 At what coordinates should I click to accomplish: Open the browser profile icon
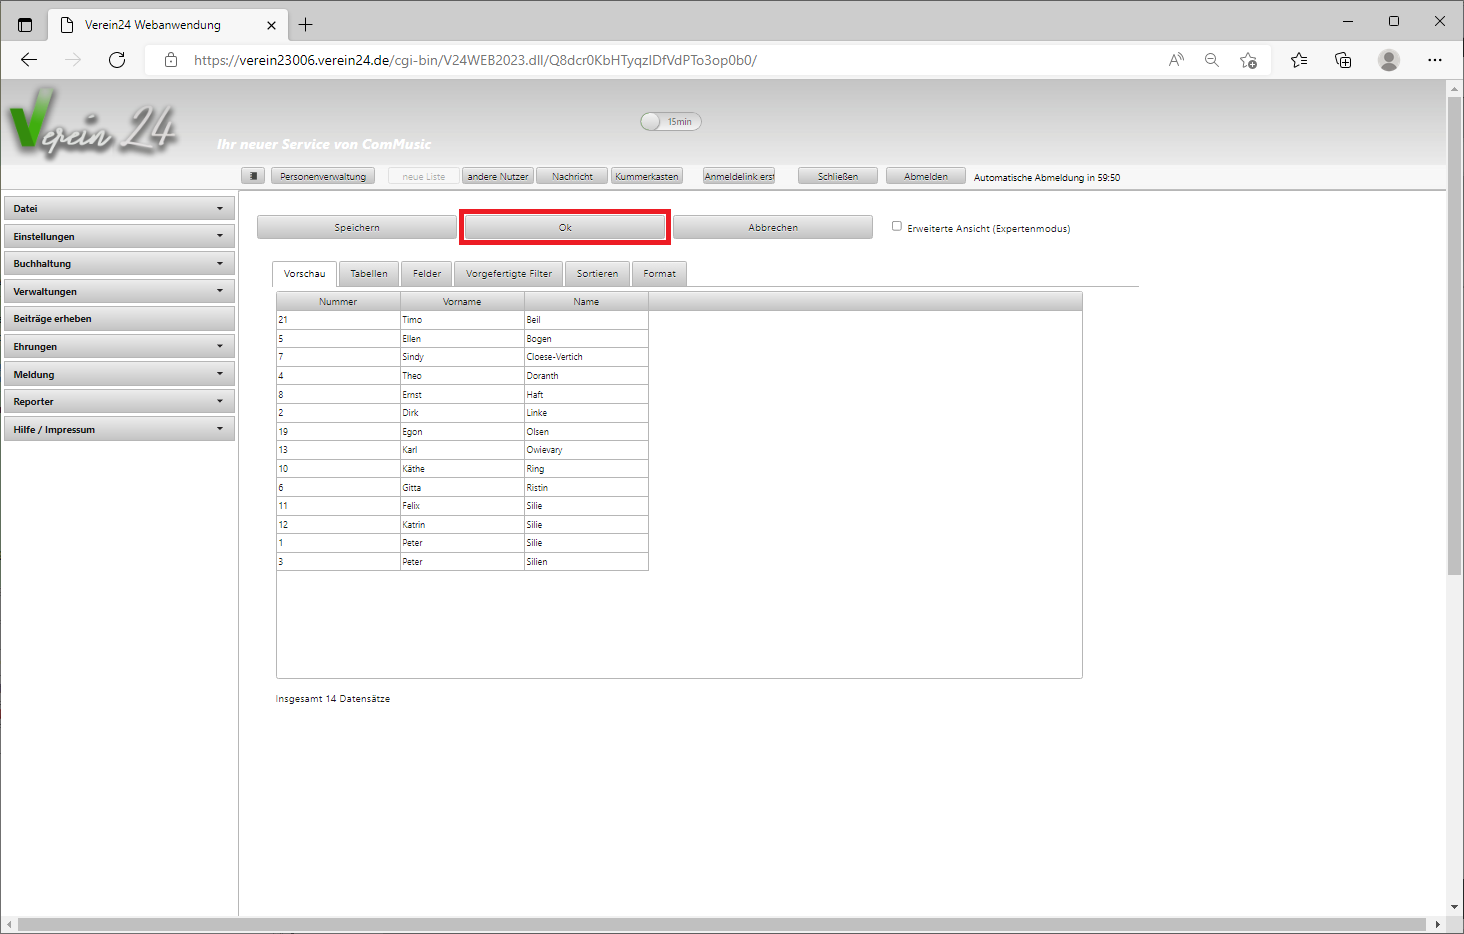pos(1388,60)
